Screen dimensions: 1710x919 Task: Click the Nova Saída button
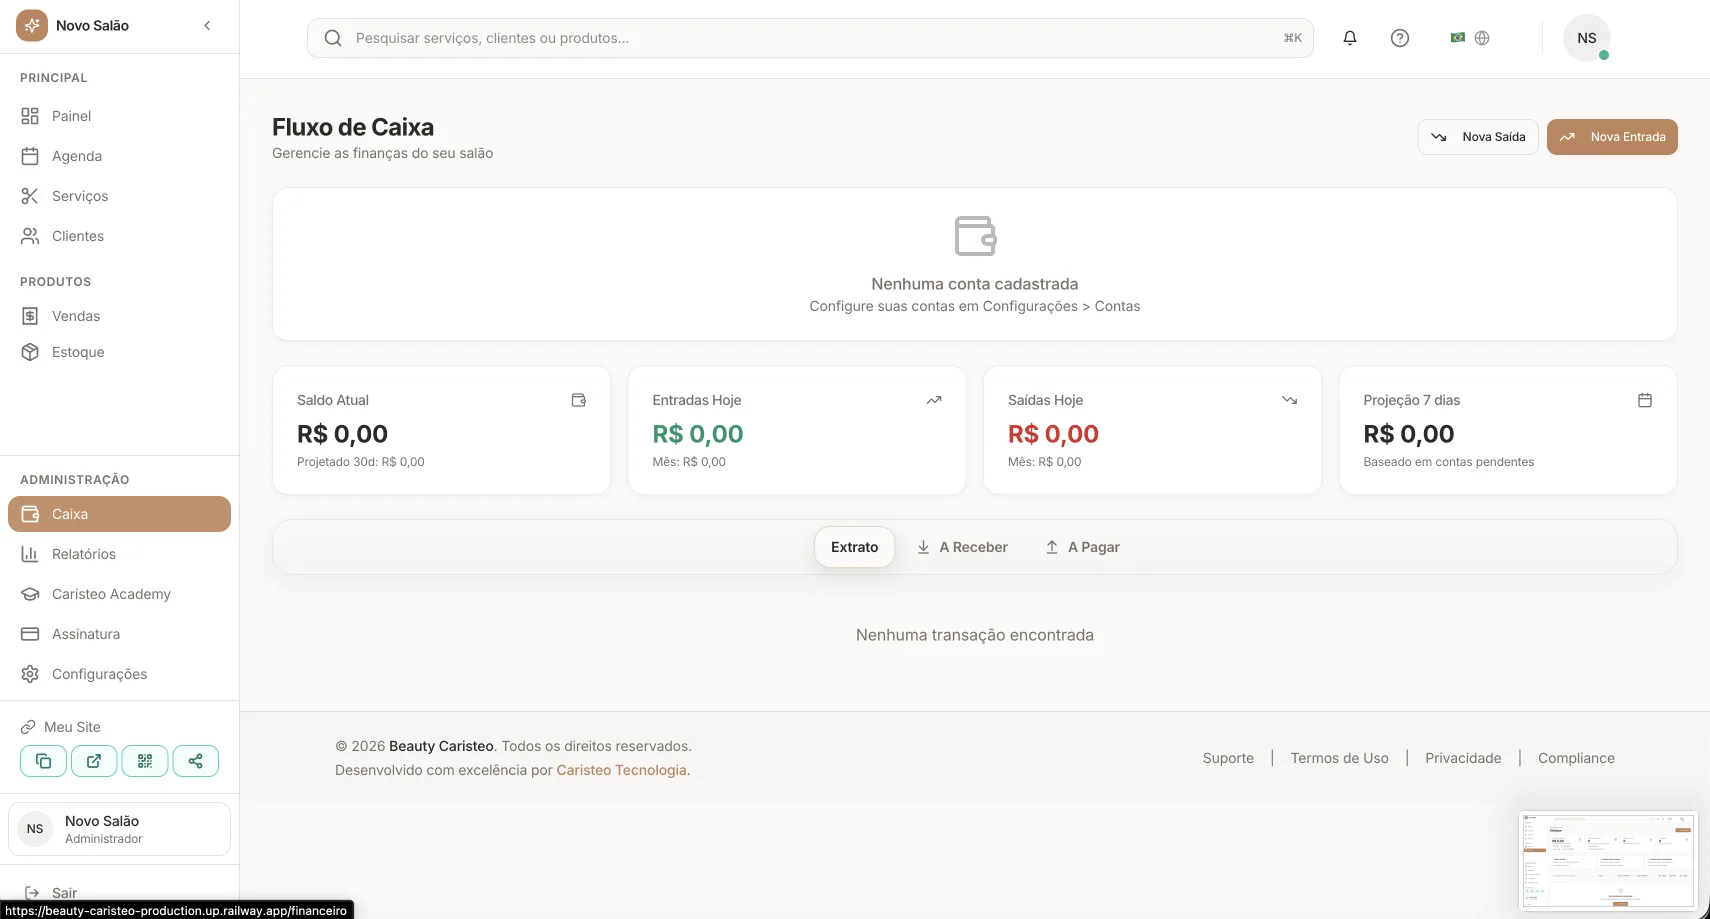(x=1478, y=137)
